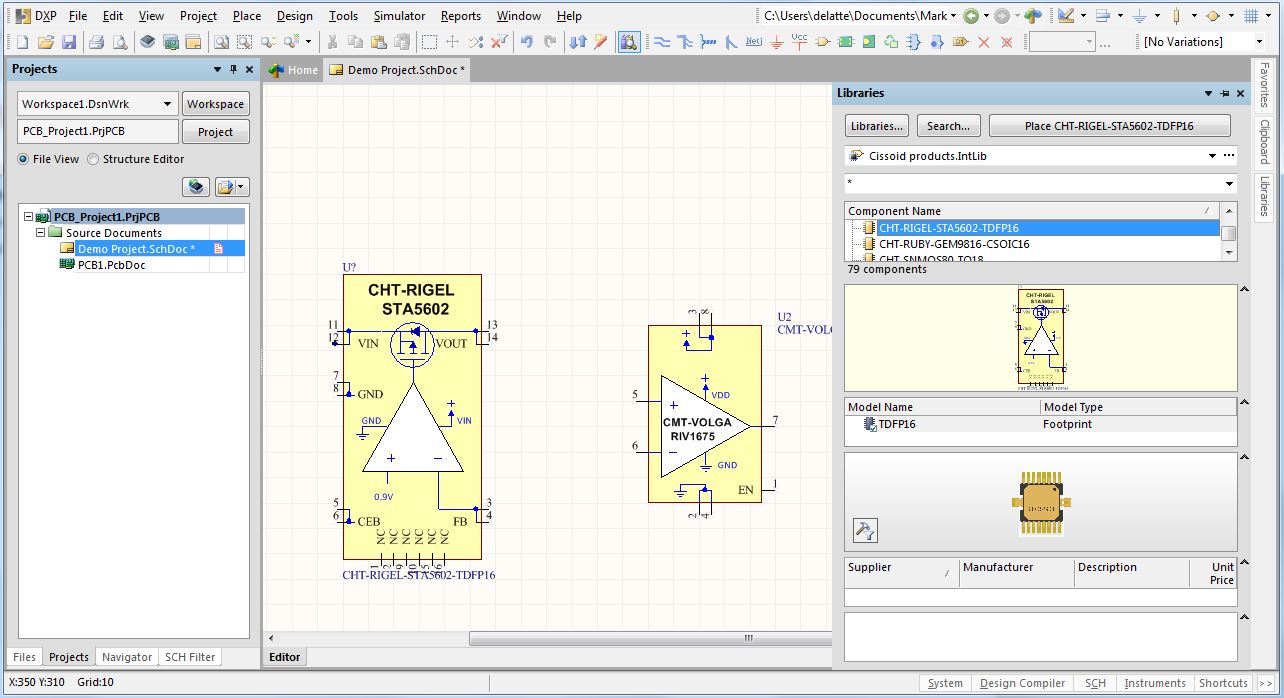Open the Clipboard side panel tab

tap(1265, 142)
